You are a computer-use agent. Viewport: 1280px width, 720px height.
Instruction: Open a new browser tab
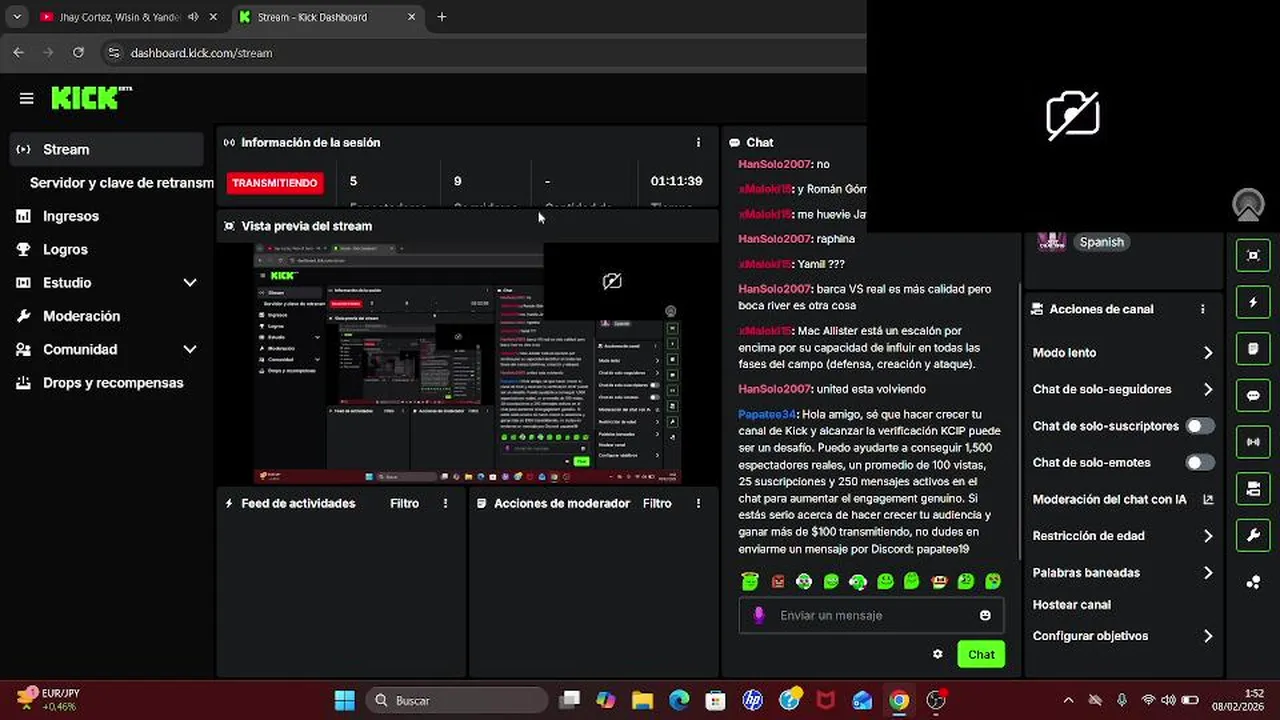442,17
